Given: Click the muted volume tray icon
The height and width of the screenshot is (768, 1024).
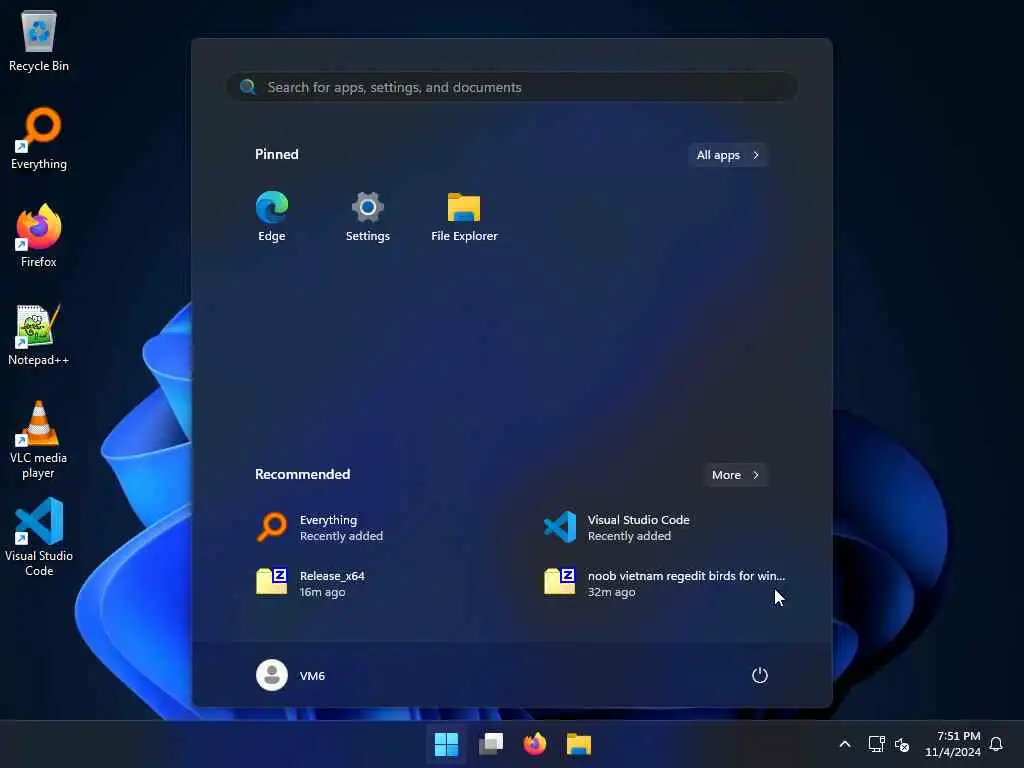Looking at the screenshot, I should tap(902, 744).
